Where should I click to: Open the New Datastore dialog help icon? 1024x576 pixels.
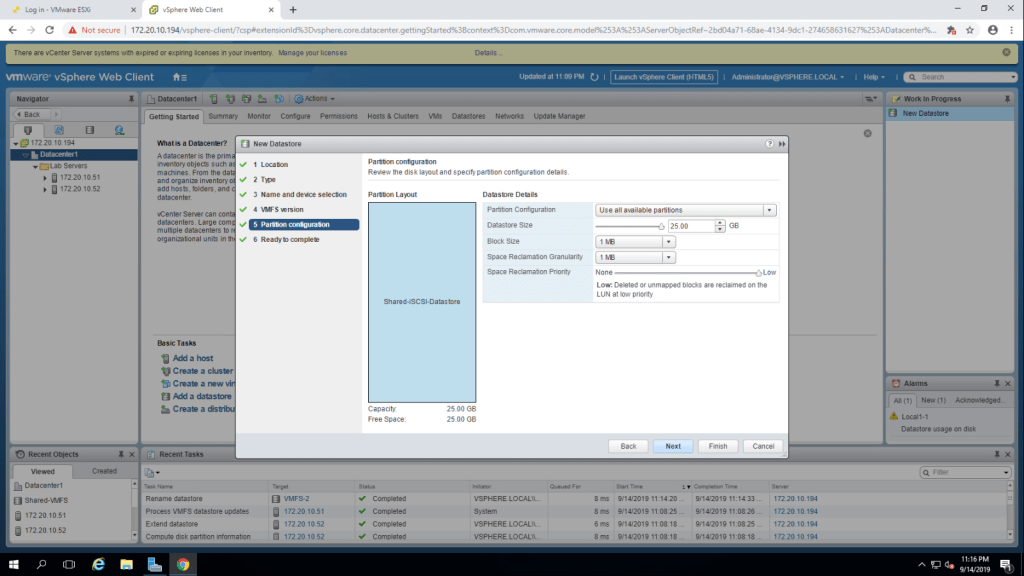[769, 144]
